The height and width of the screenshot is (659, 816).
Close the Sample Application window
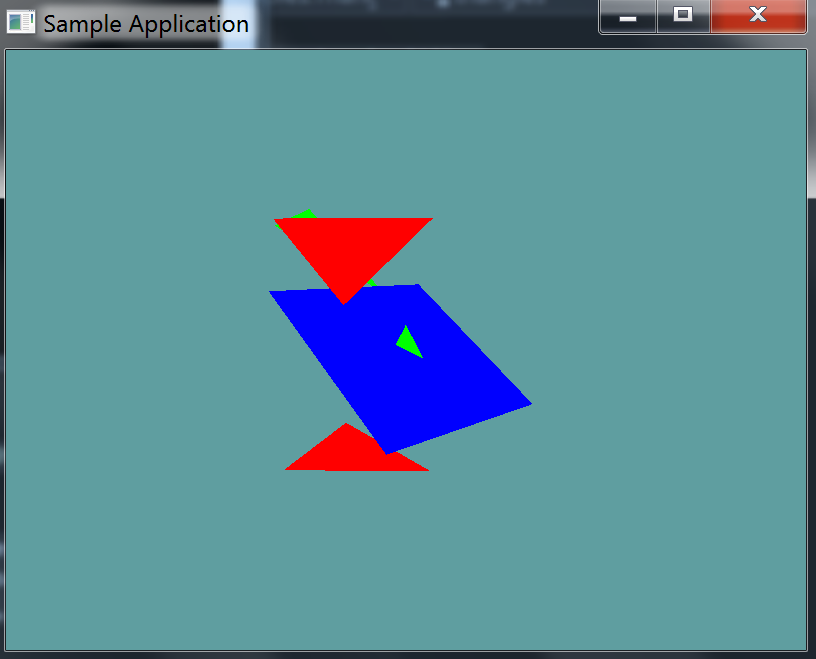[x=758, y=17]
